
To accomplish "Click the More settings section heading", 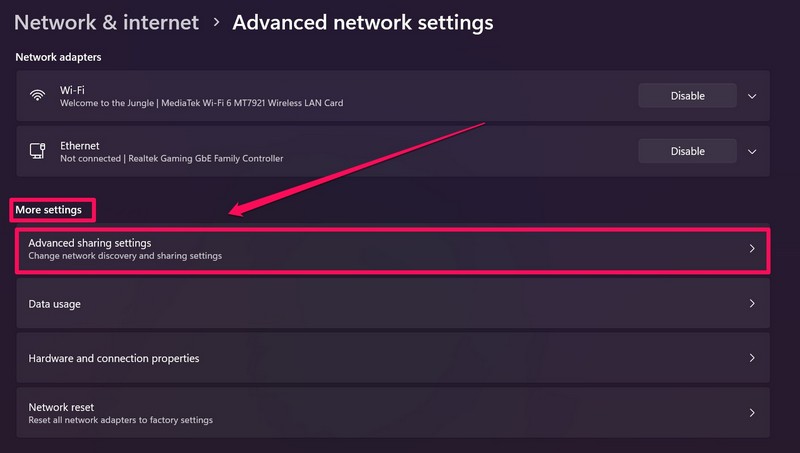I will (48, 210).
